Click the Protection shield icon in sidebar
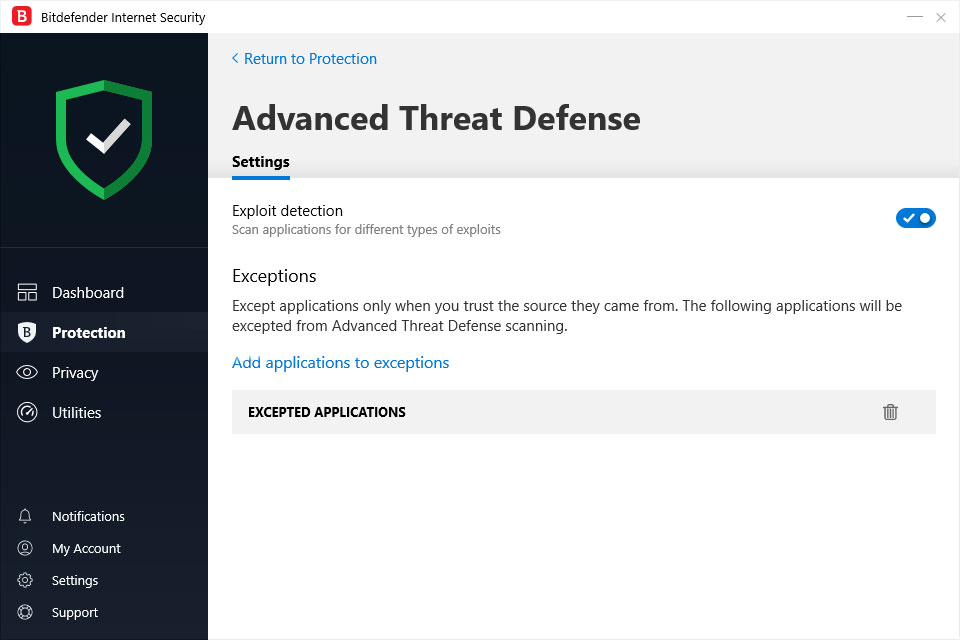The image size is (960, 640). (27, 333)
